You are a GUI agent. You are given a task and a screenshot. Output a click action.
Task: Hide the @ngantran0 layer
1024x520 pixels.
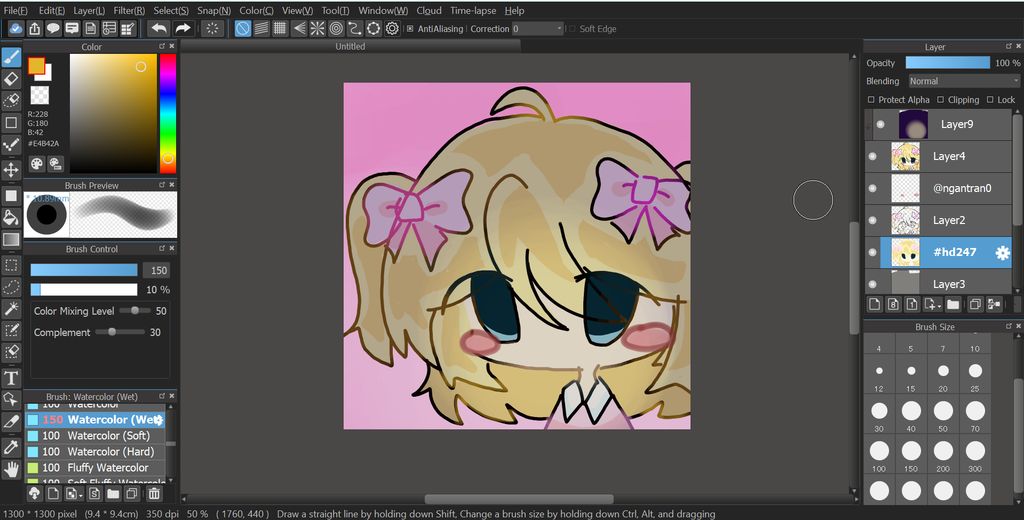click(872, 188)
